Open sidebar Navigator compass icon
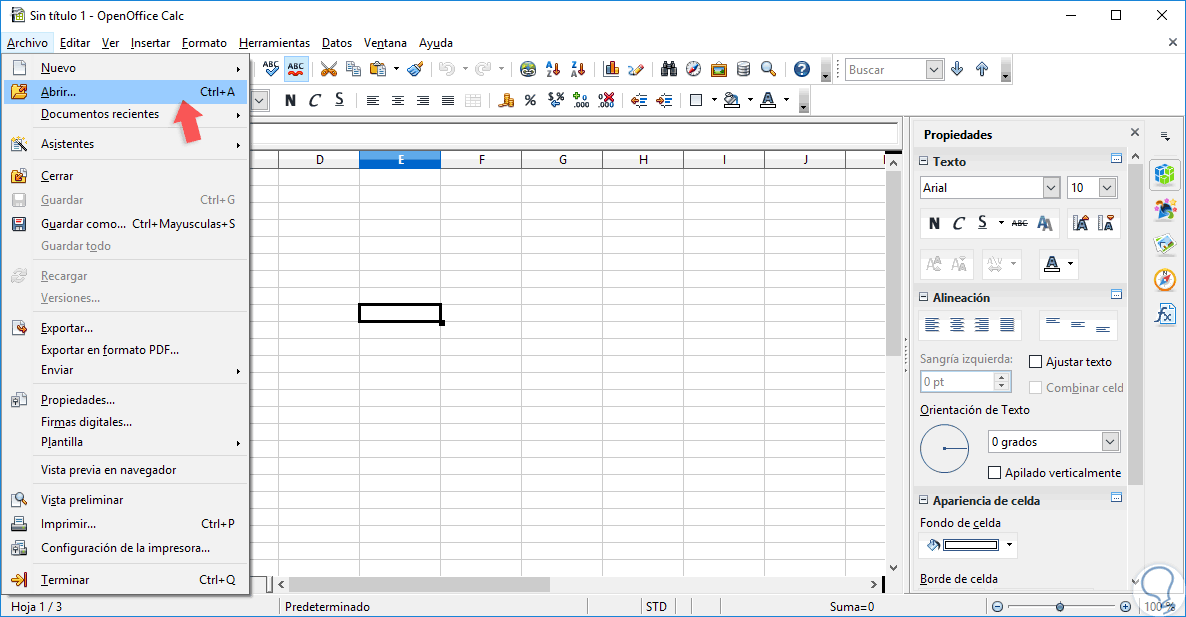The image size is (1186, 617). click(1165, 279)
